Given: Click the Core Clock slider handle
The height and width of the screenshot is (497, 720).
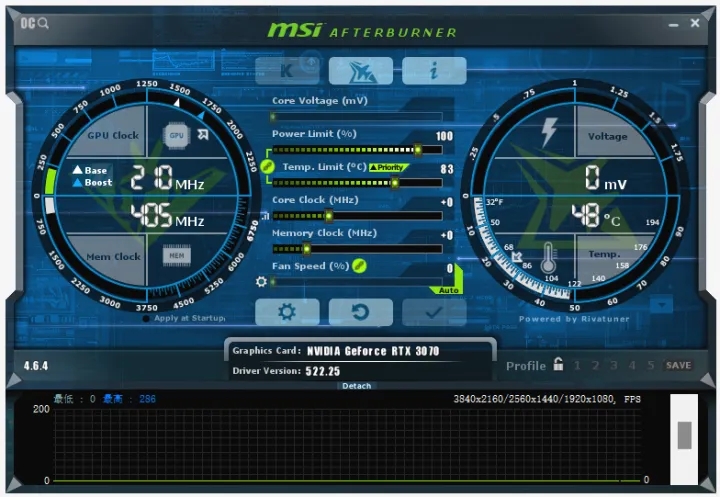Looking at the screenshot, I should pos(328,216).
